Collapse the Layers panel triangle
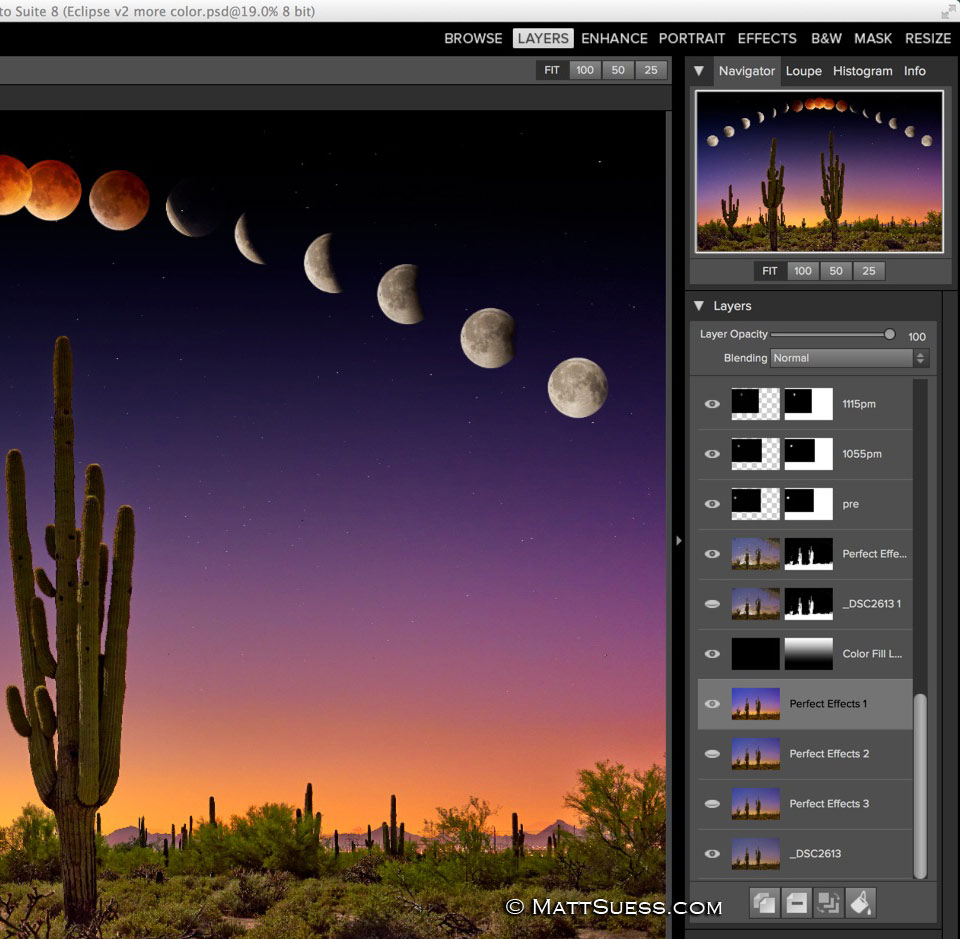The width and height of the screenshot is (960, 939). [x=699, y=305]
